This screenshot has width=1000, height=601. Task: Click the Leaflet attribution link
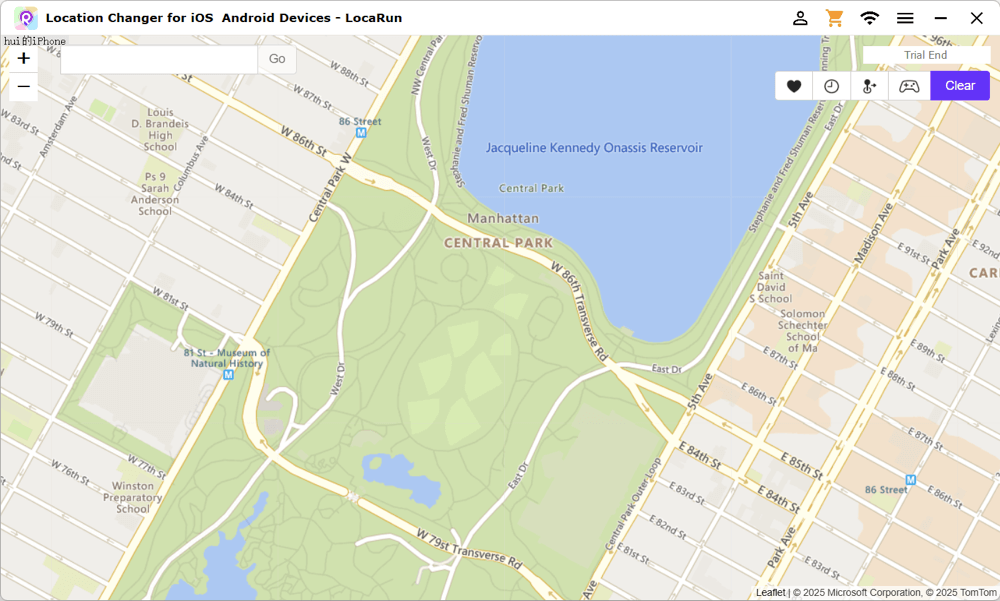pos(770,592)
